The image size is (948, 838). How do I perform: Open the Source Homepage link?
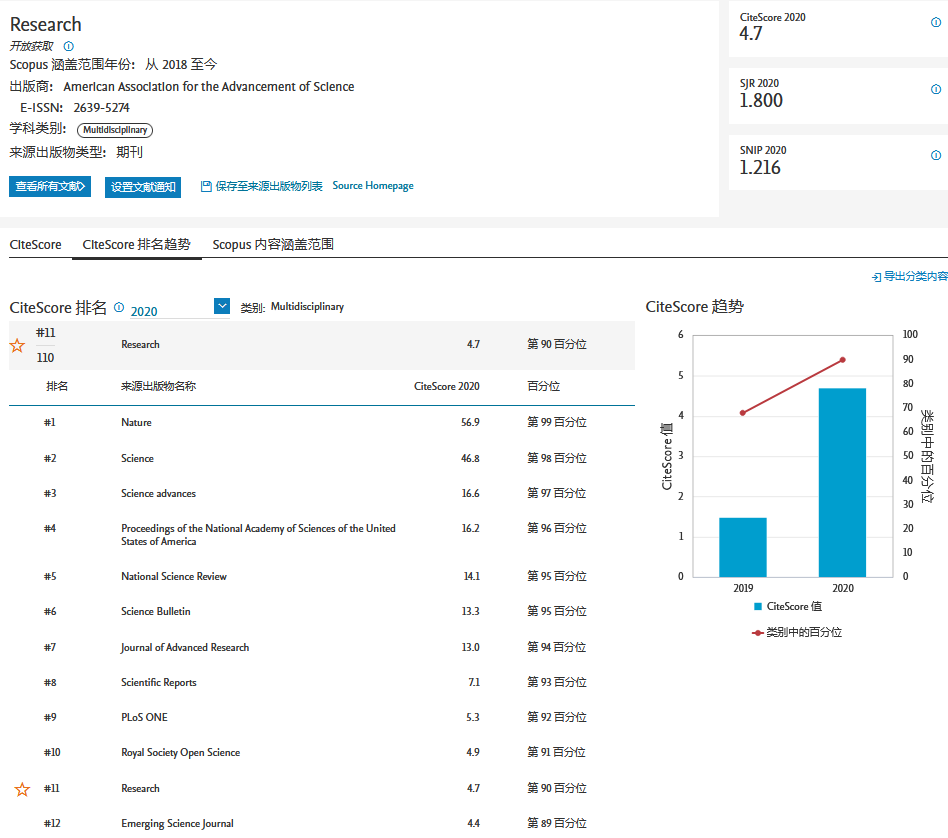tap(373, 186)
